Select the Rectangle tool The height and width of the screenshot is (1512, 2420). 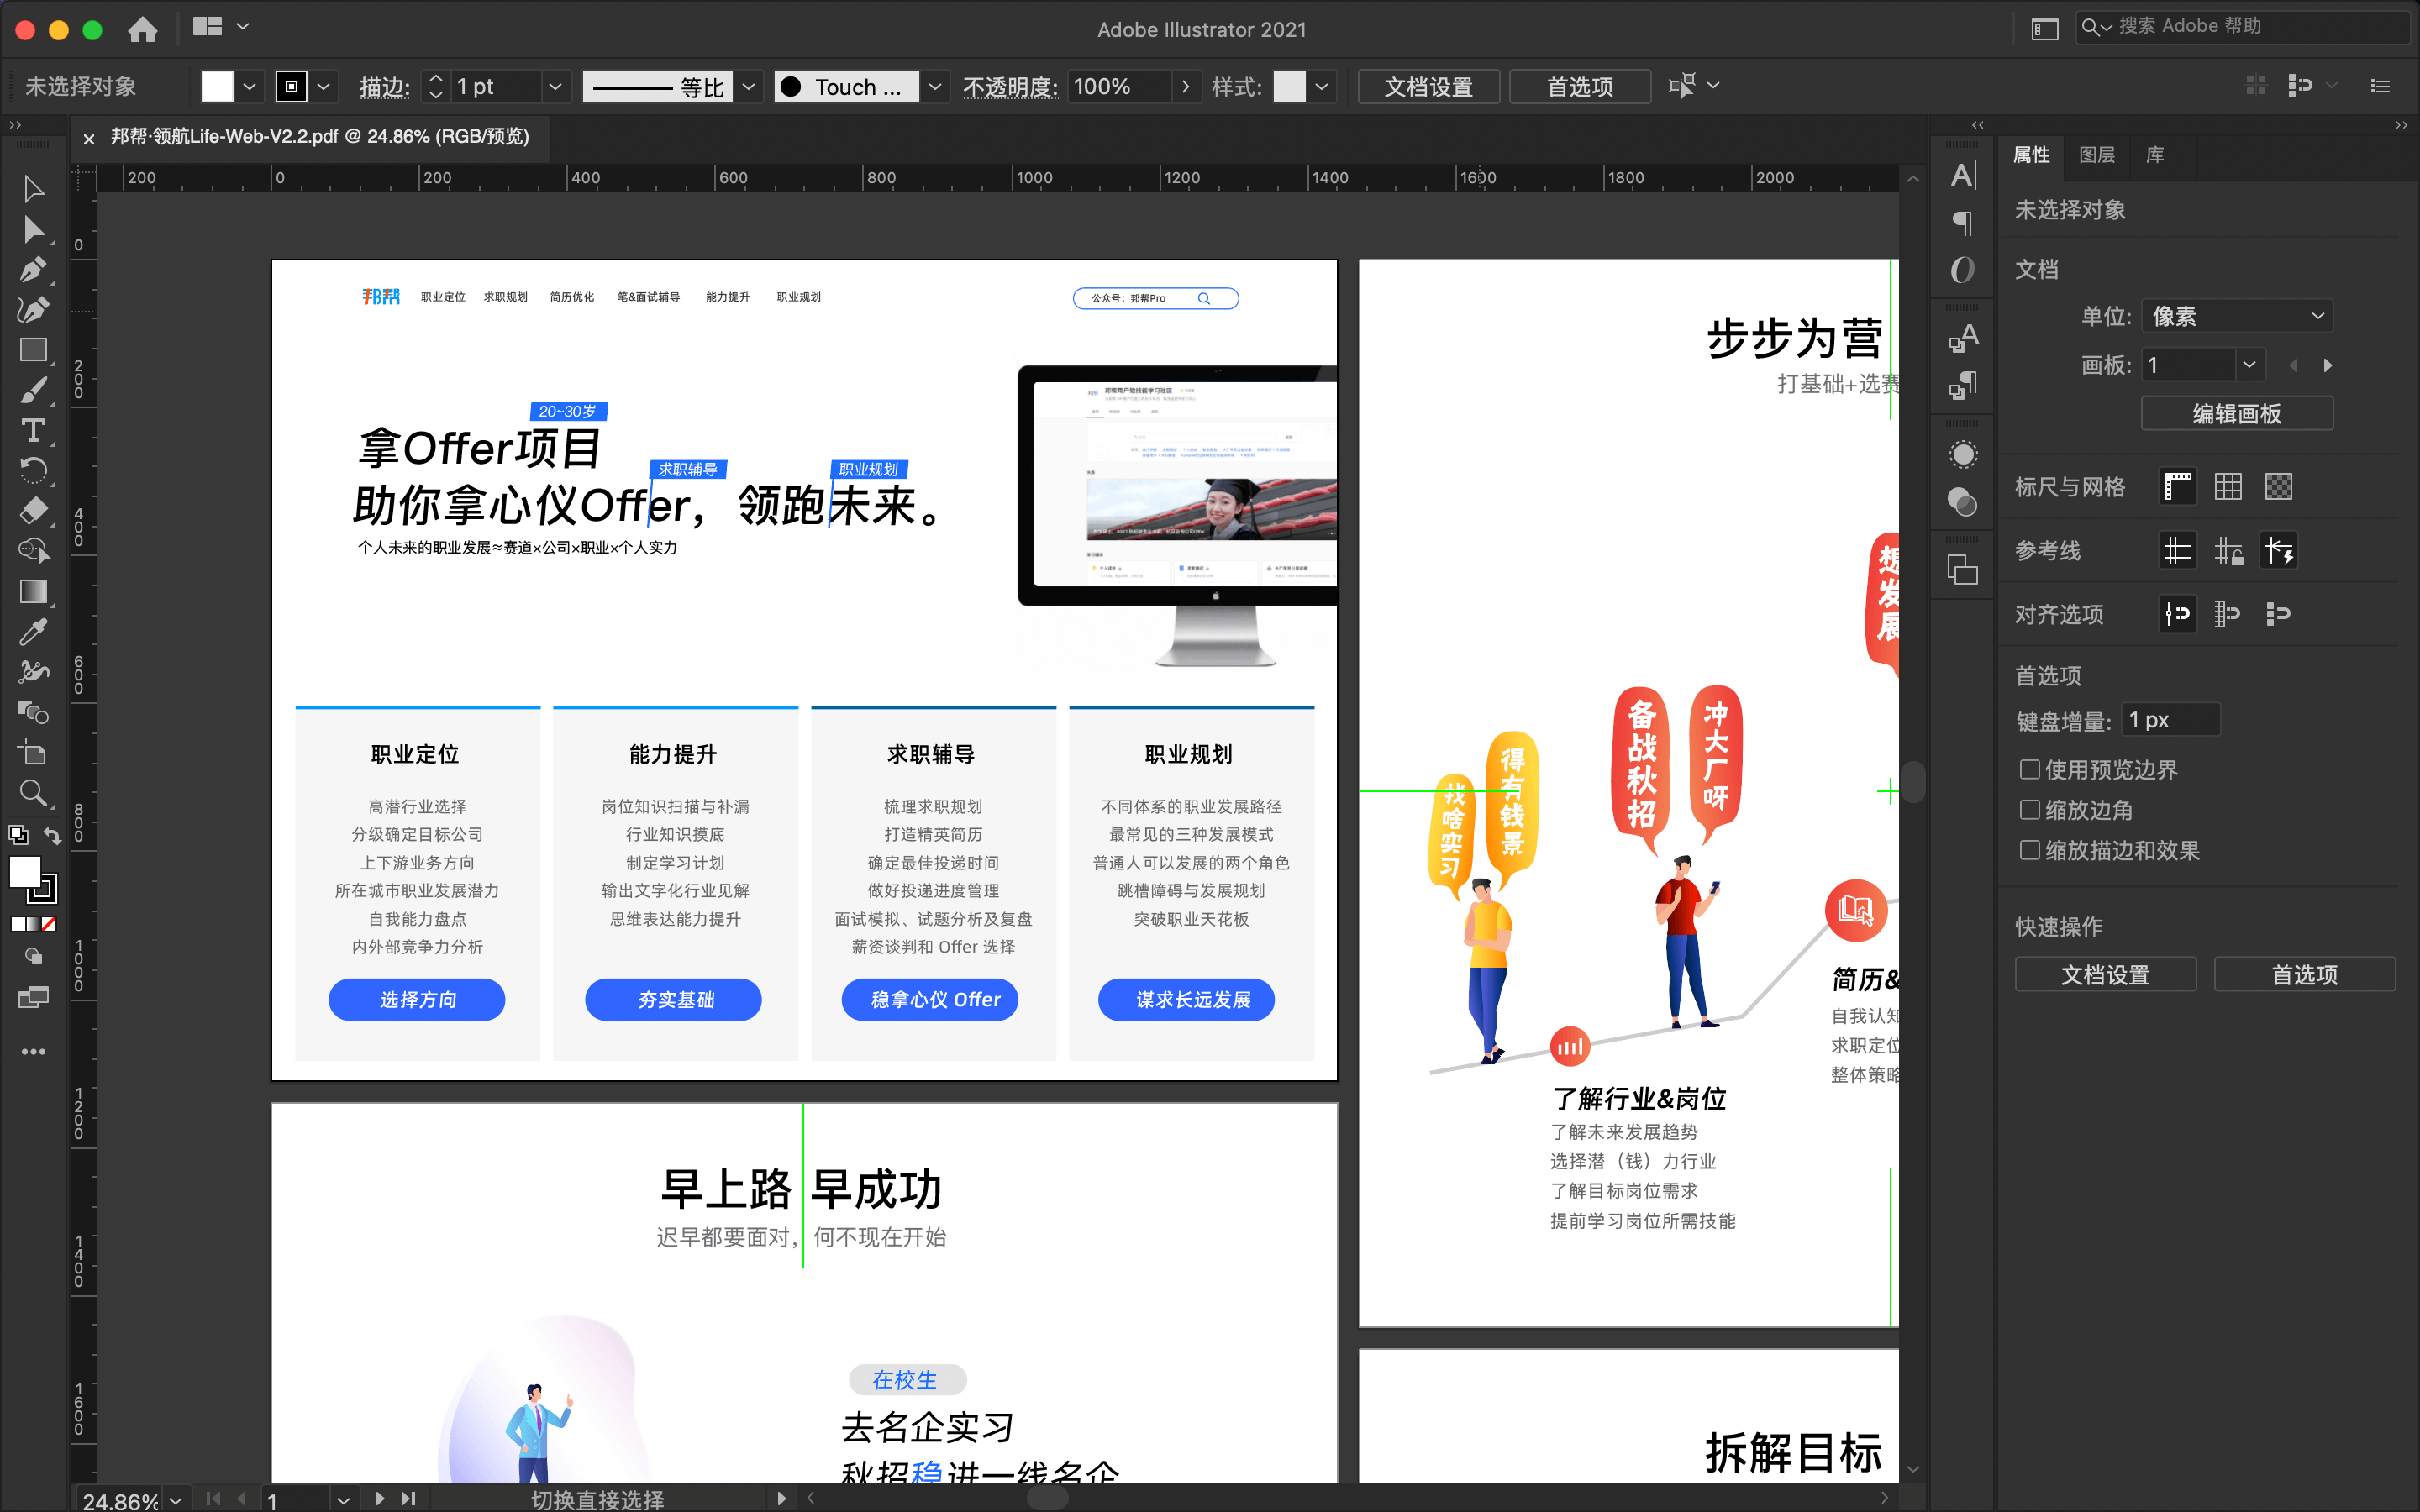click(x=33, y=350)
